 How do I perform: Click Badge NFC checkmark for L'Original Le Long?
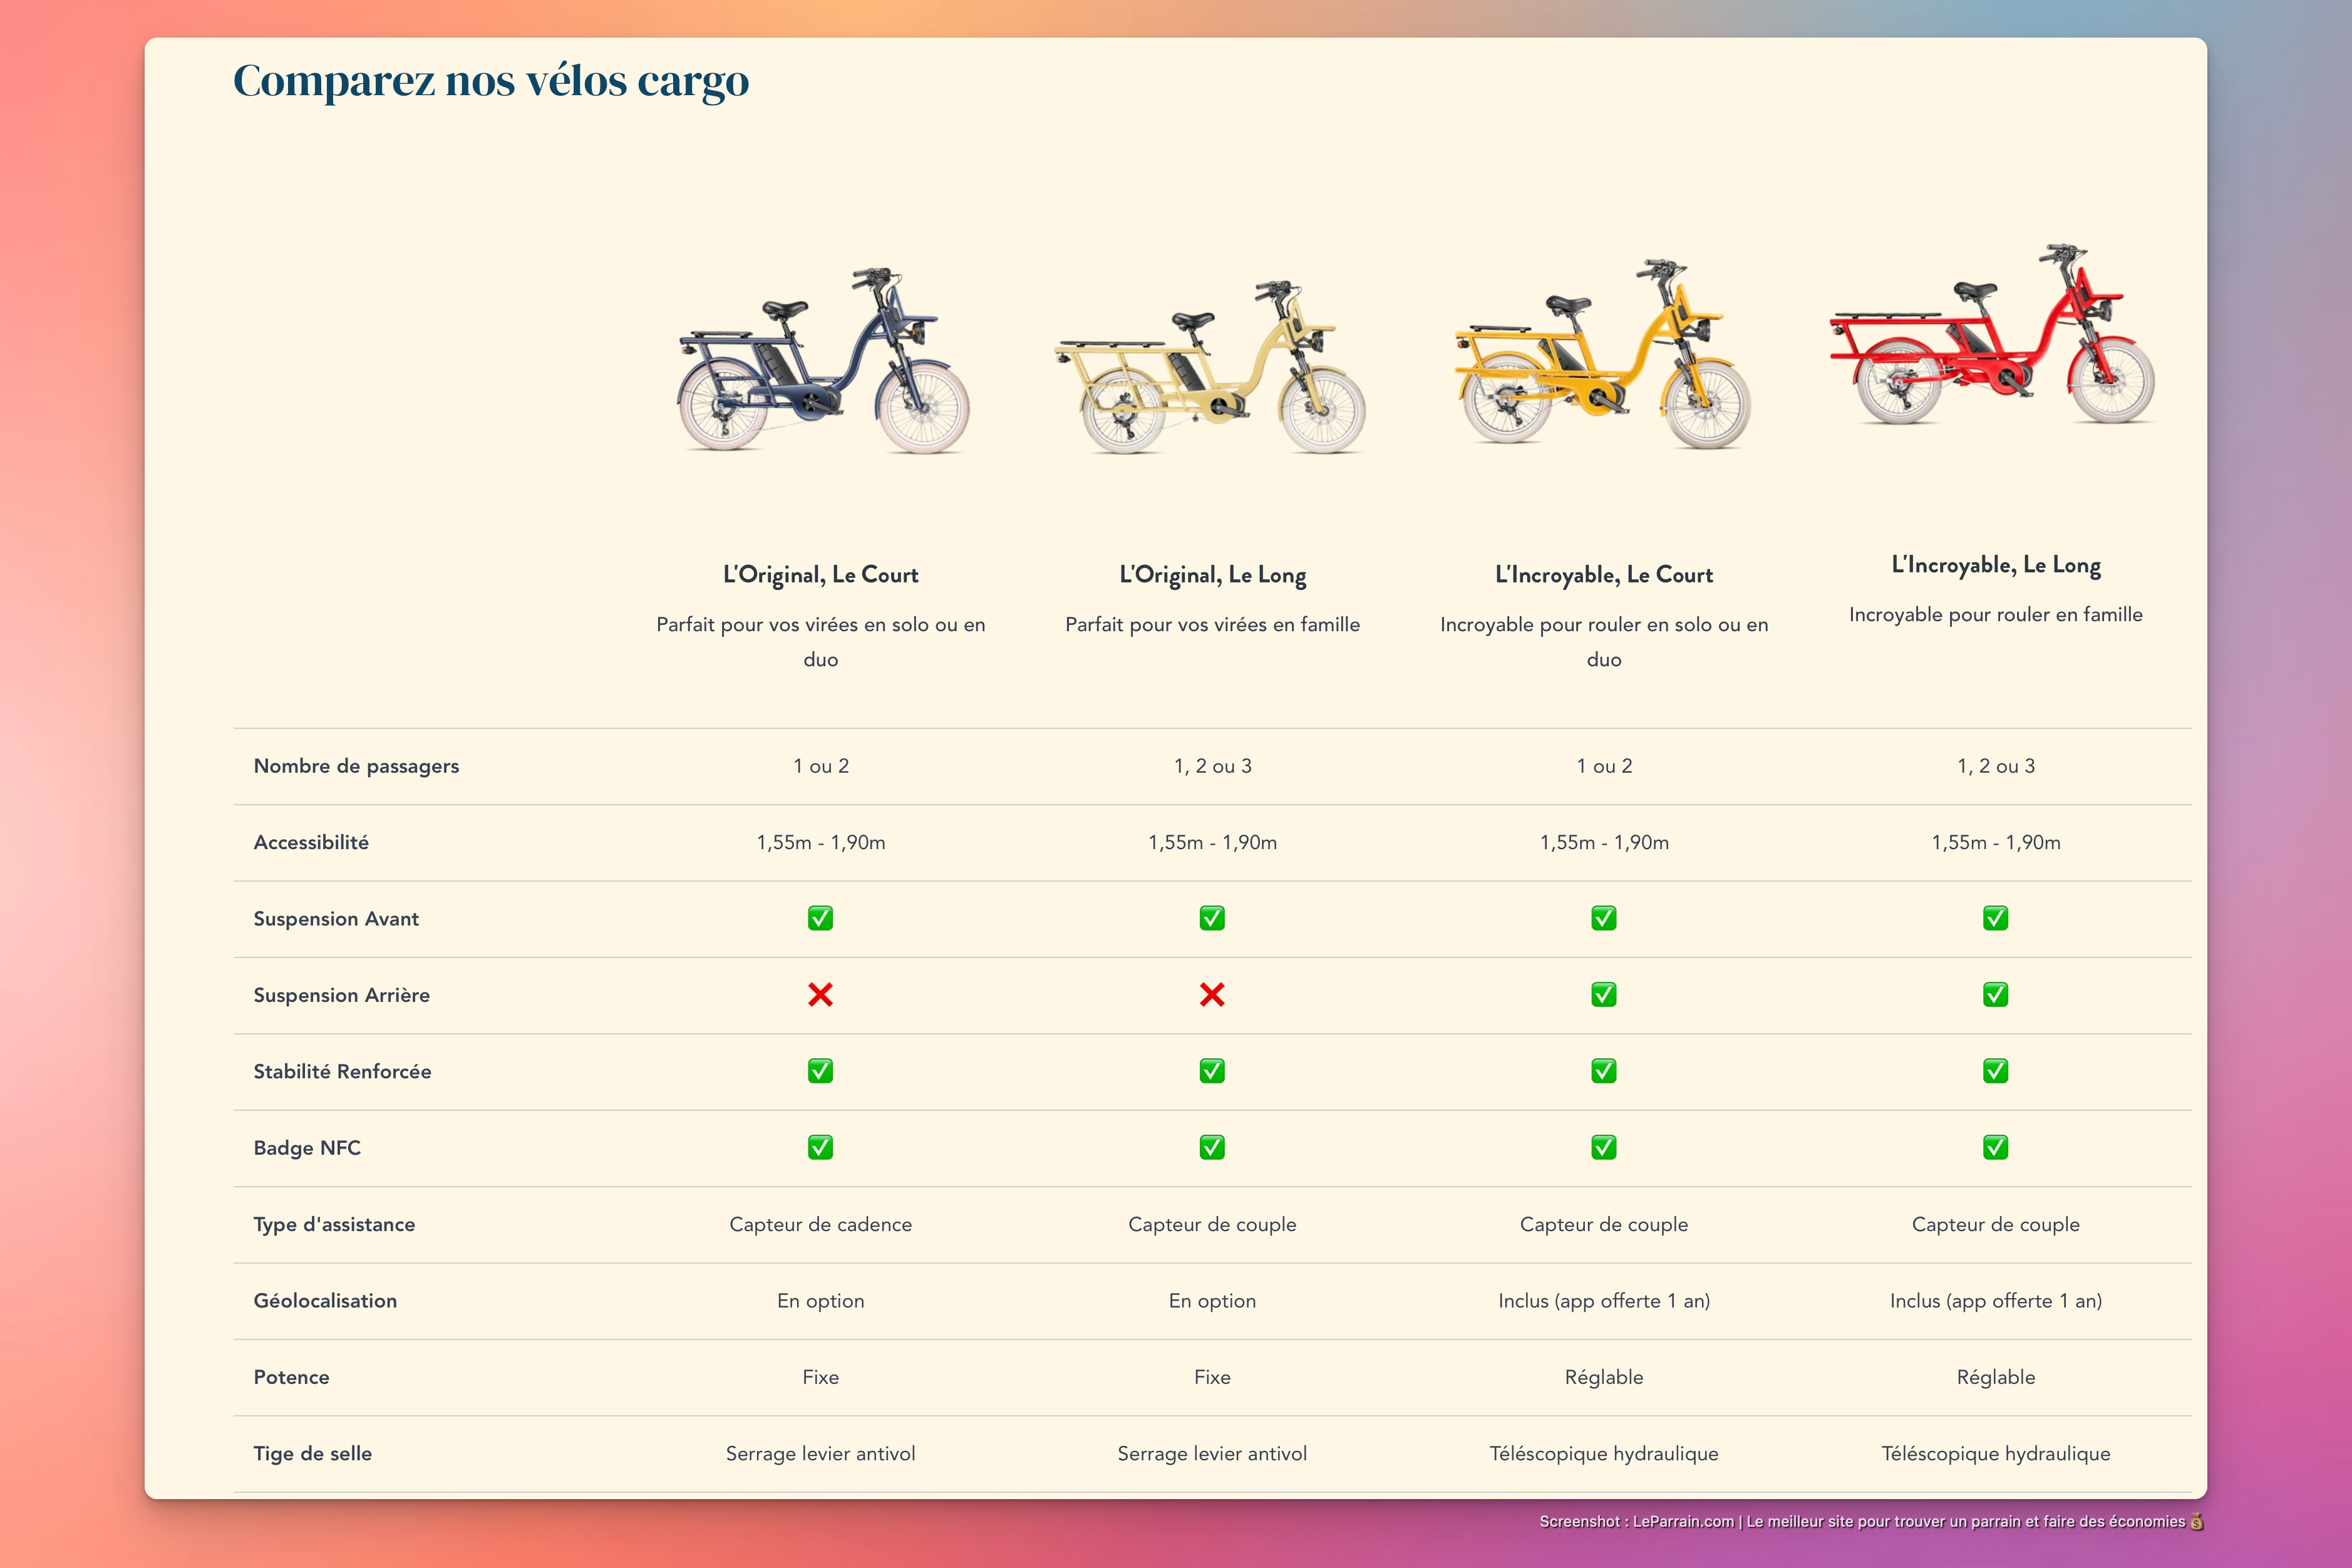pyautogui.click(x=1212, y=1147)
